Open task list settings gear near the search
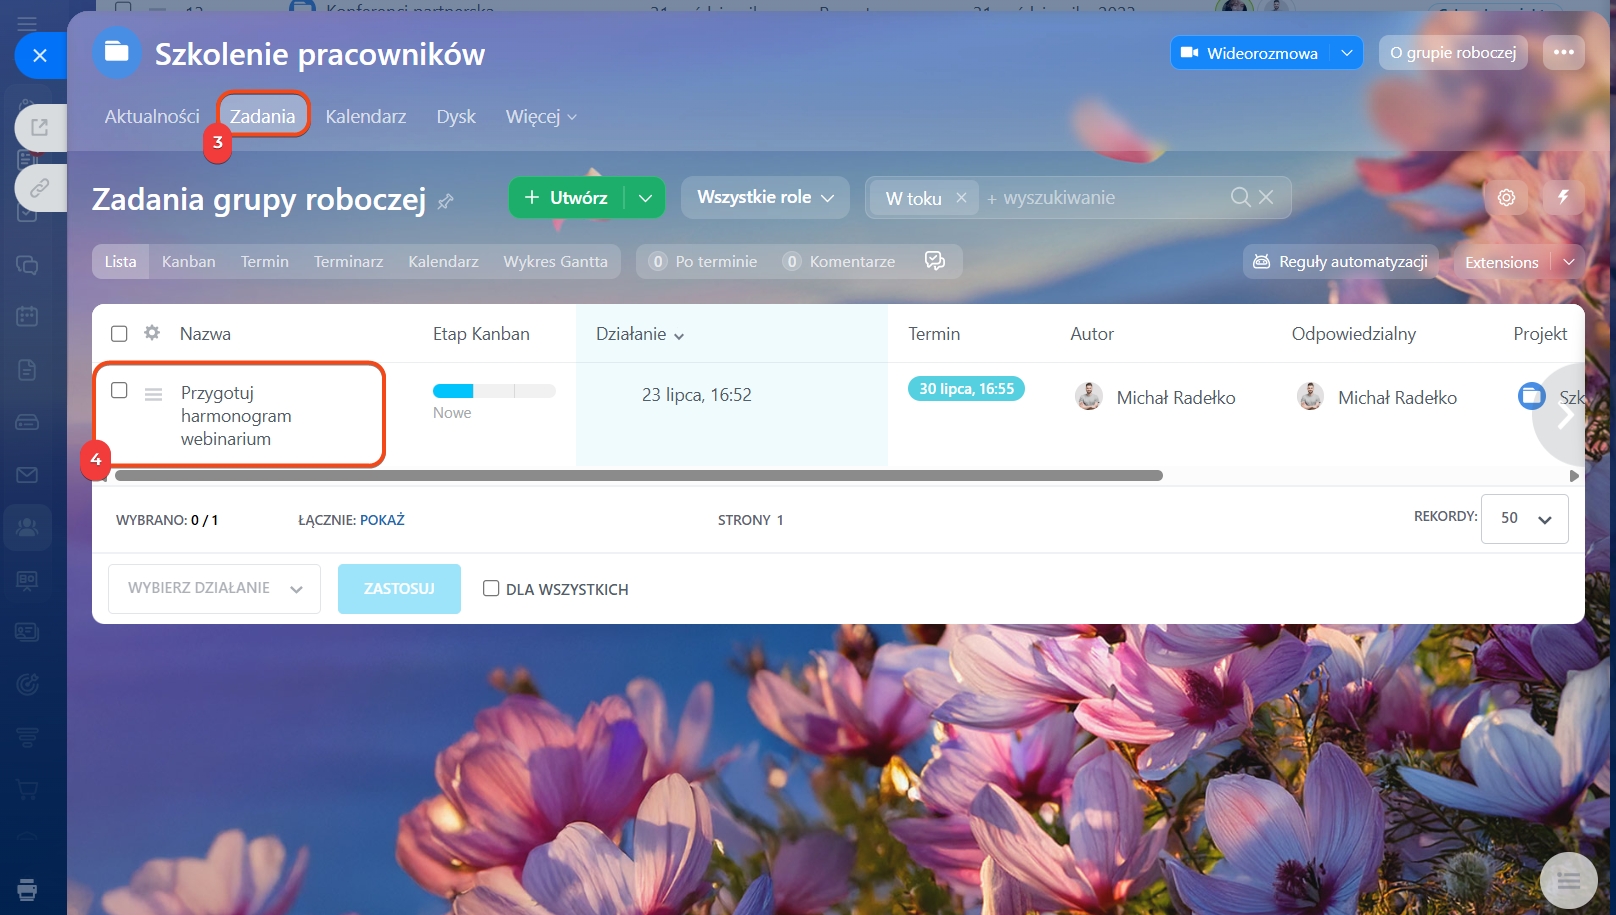 1506,198
